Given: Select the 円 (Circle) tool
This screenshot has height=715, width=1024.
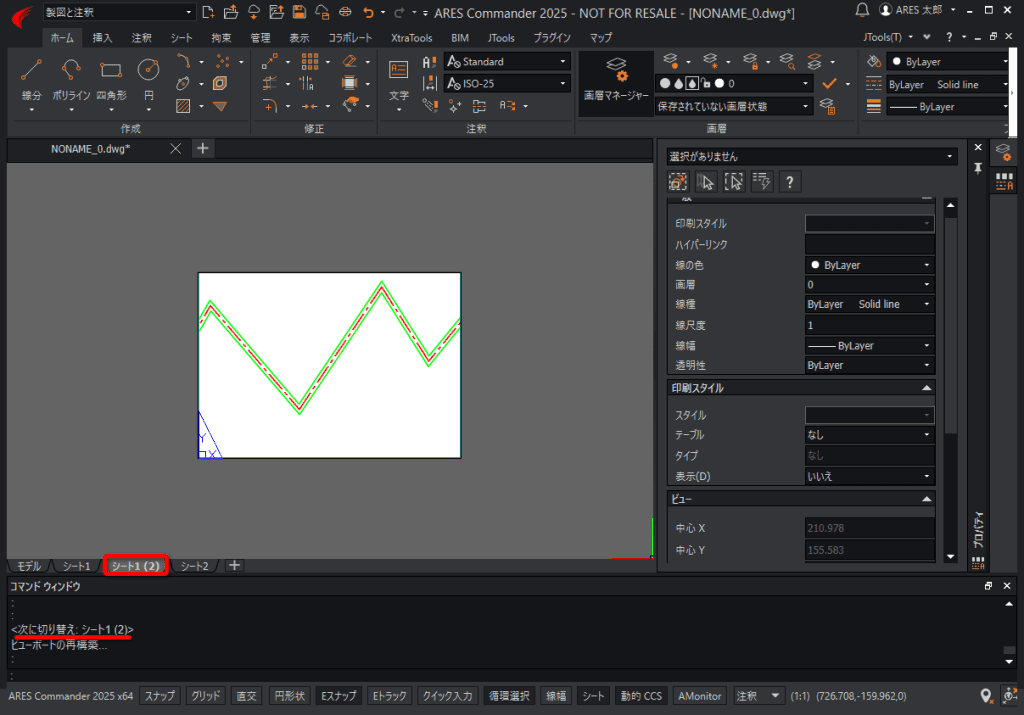Looking at the screenshot, I should click(149, 72).
